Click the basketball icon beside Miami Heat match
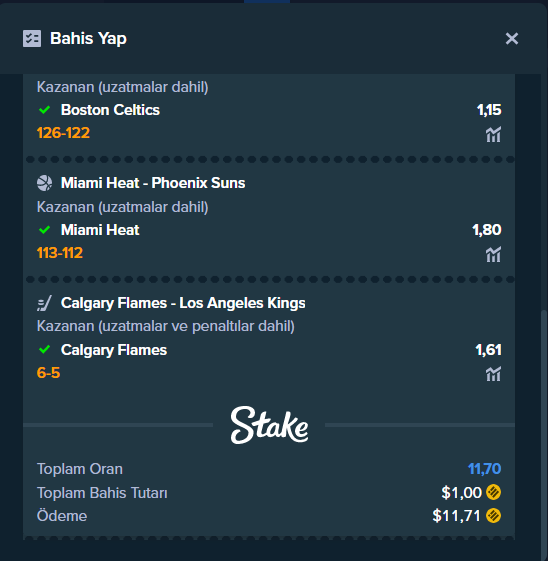The image size is (548, 561). (x=44, y=183)
